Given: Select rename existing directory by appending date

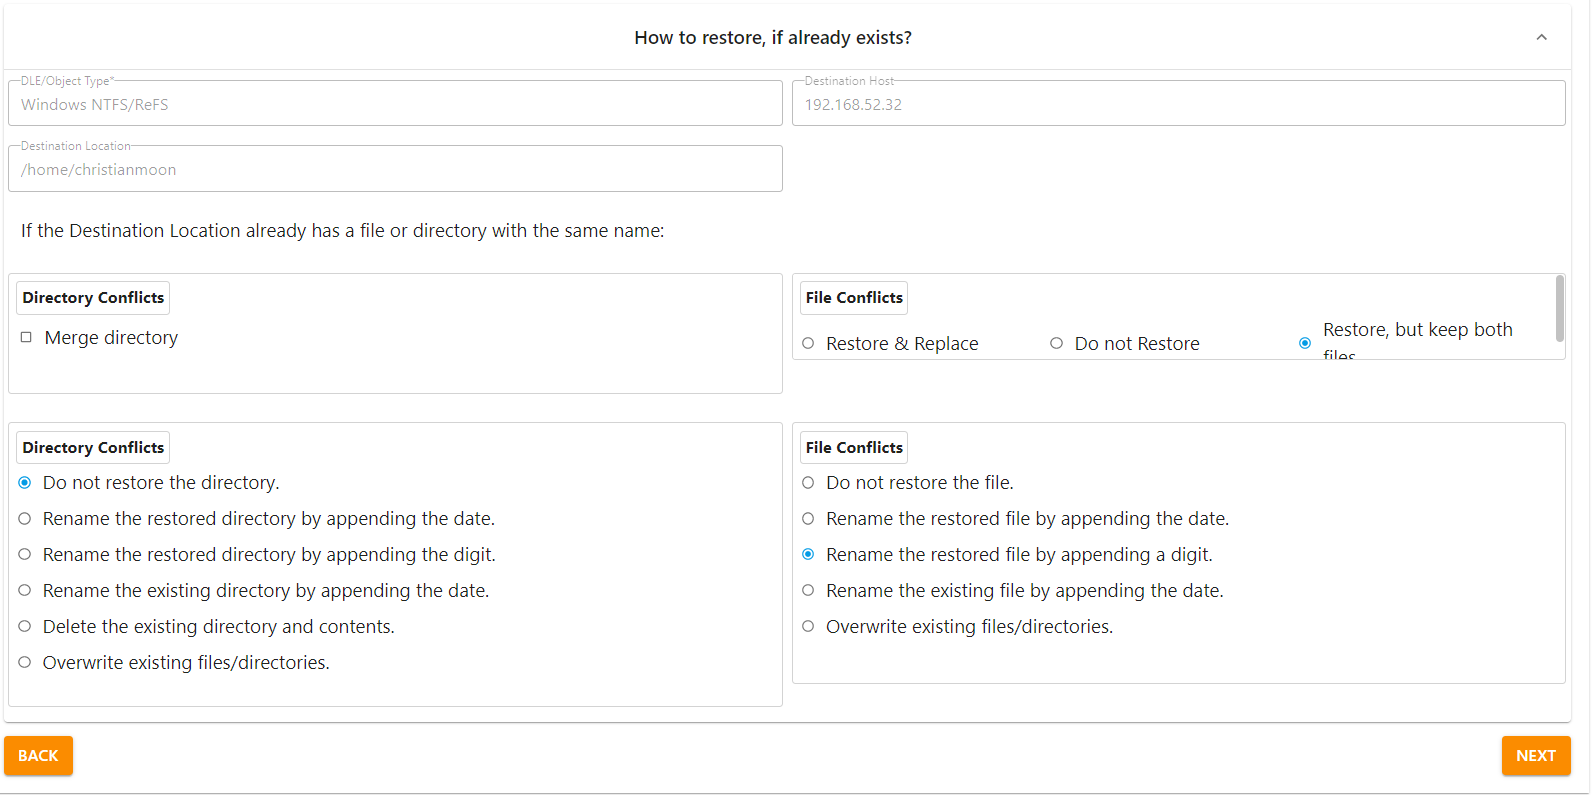Looking at the screenshot, I should (x=25, y=591).
